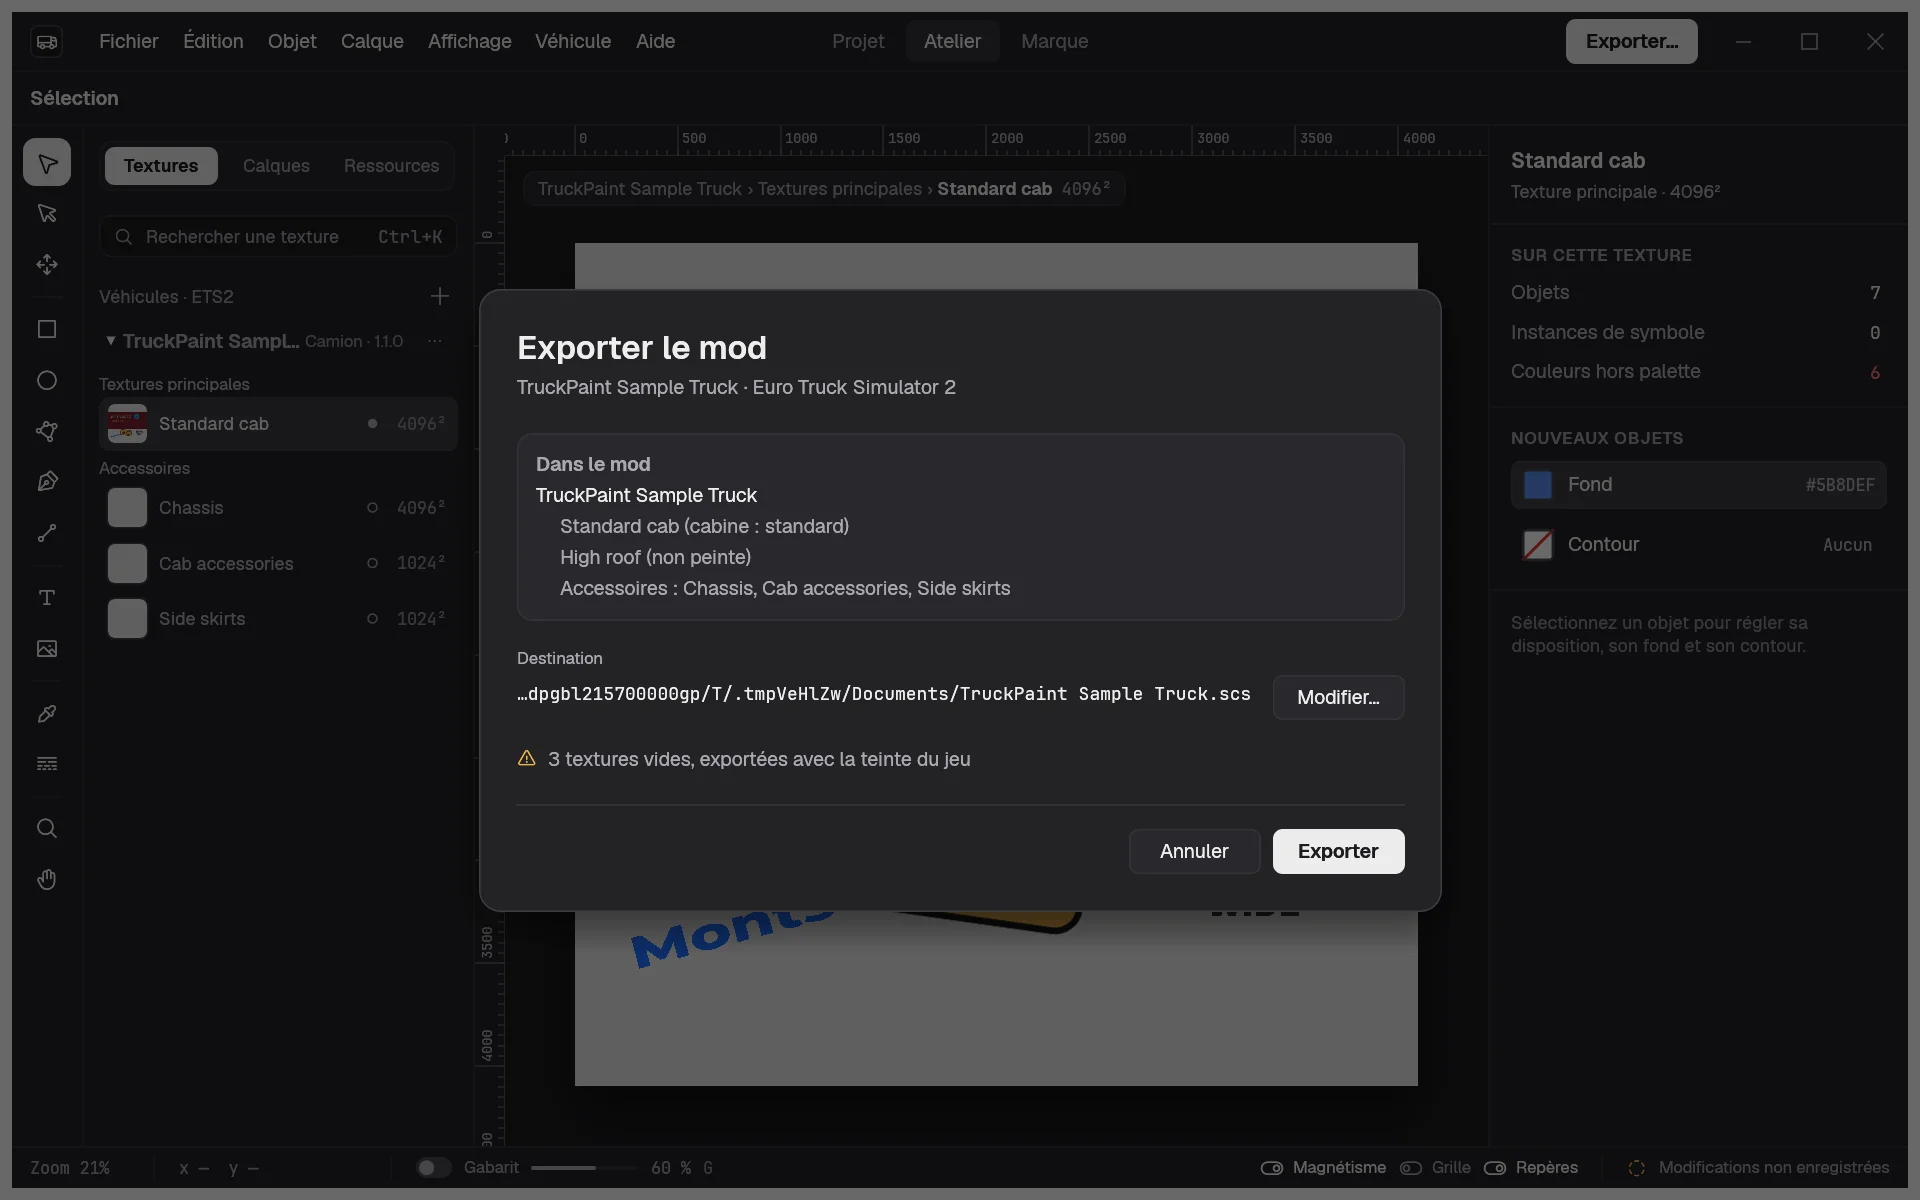Collapse the TruckPaint Sample Truck tree
The image size is (1920, 1200).
click(111, 341)
